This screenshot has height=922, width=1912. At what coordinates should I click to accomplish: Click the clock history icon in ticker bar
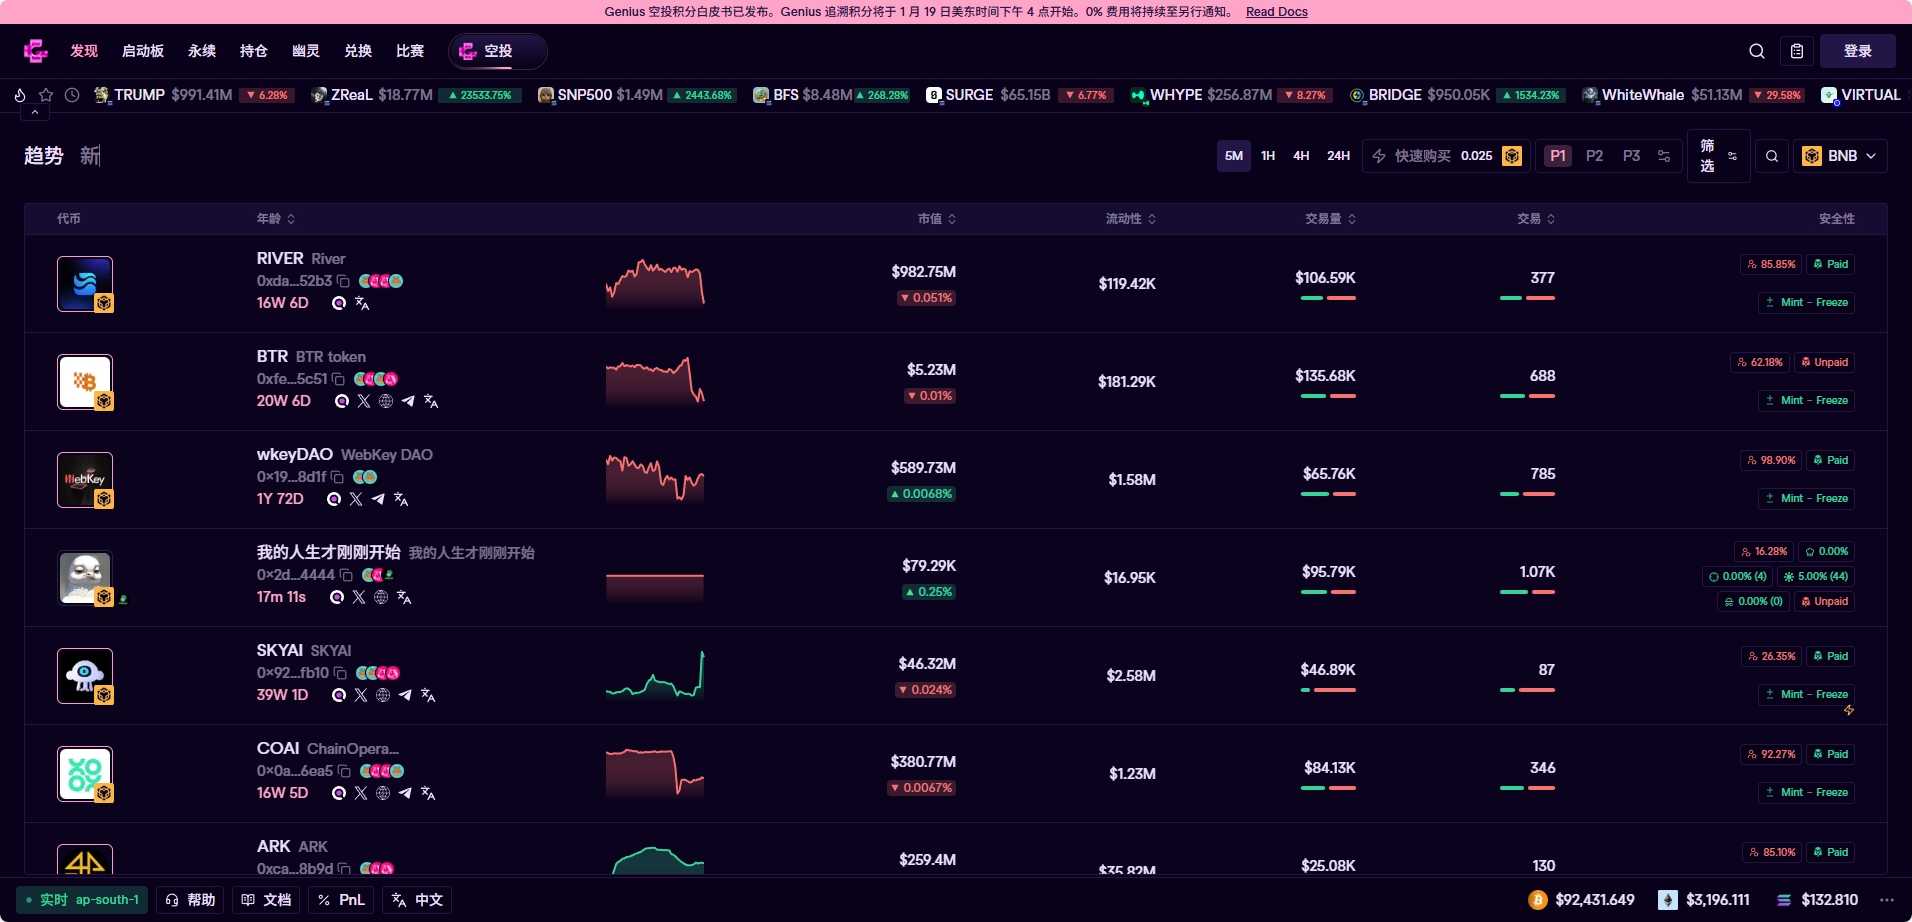coord(72,95)
